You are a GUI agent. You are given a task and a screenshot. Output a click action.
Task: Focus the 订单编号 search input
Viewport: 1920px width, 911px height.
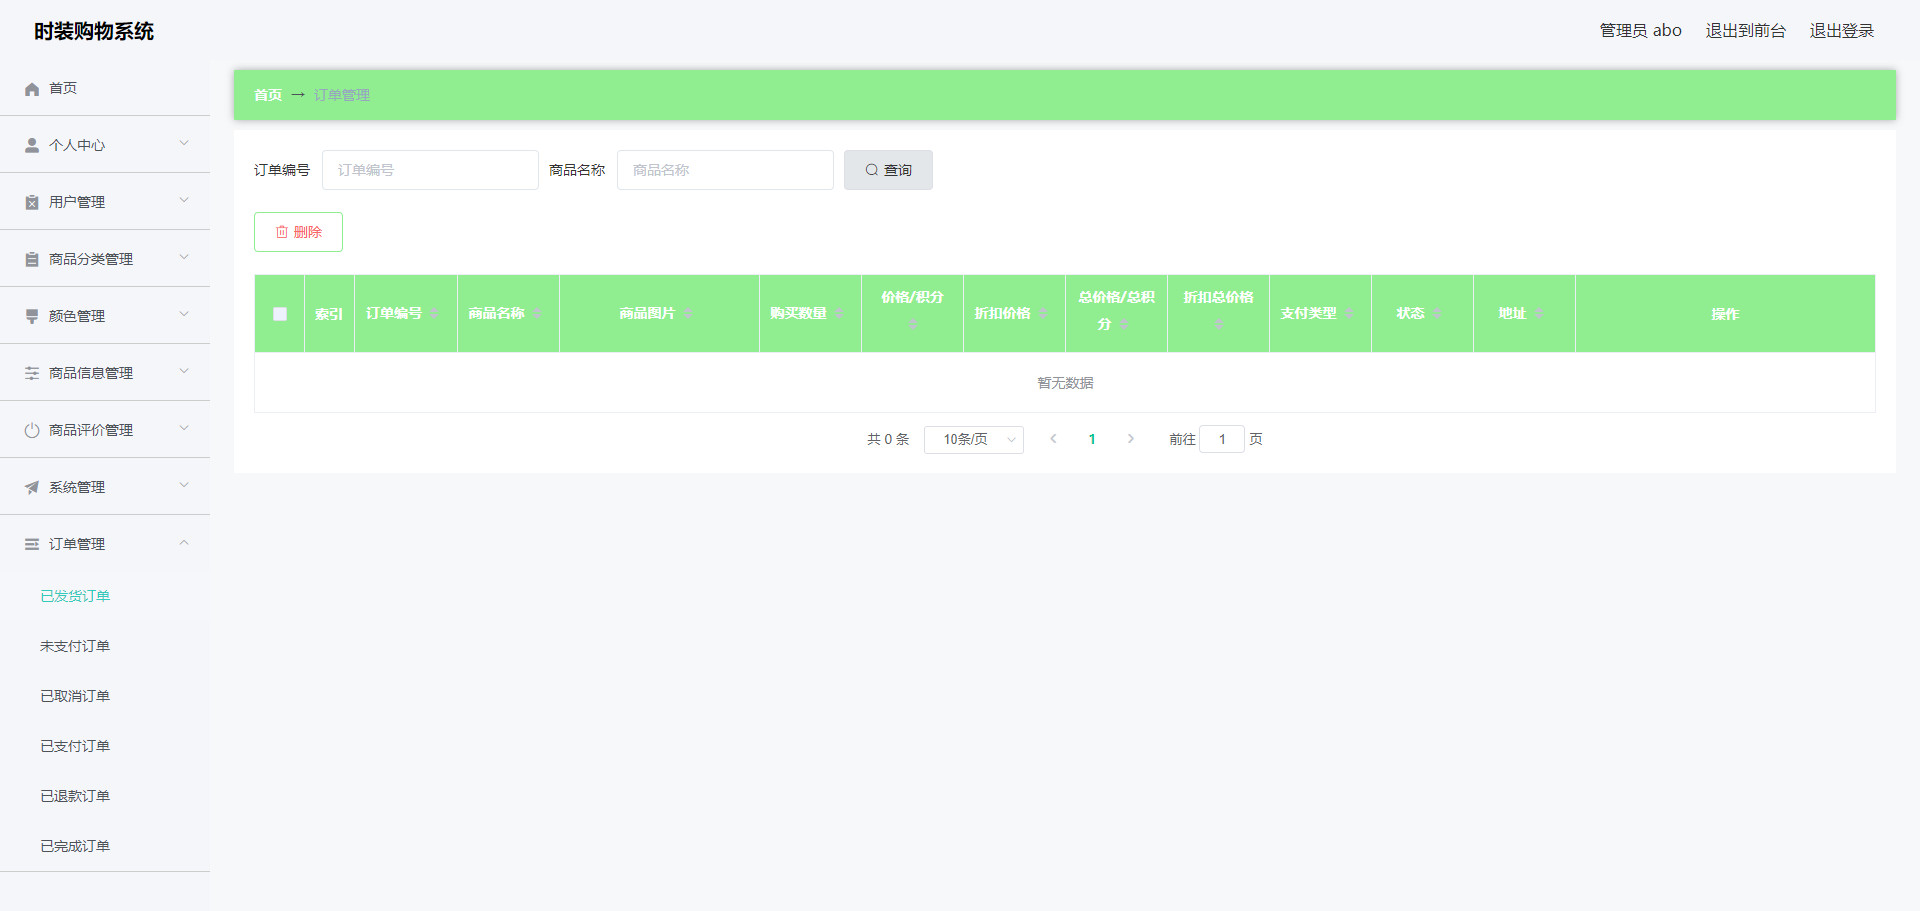click(x=430, y=170)
